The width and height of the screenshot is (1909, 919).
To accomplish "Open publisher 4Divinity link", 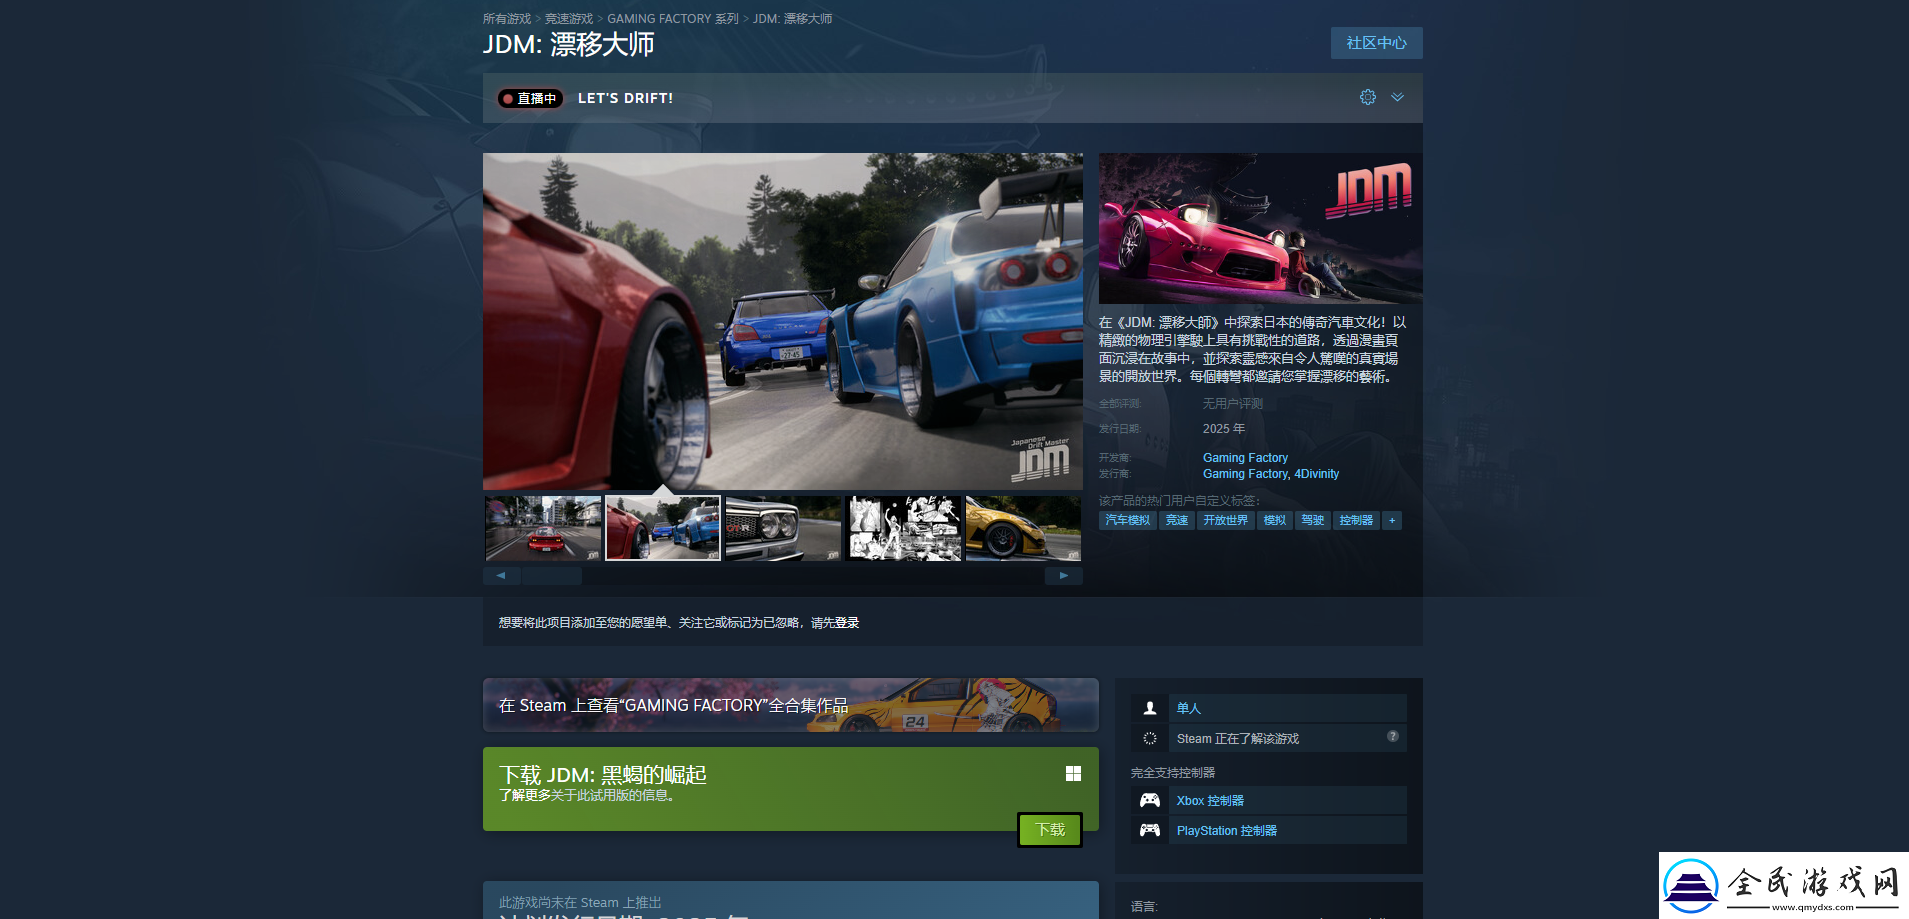I will pos(1316,474).
